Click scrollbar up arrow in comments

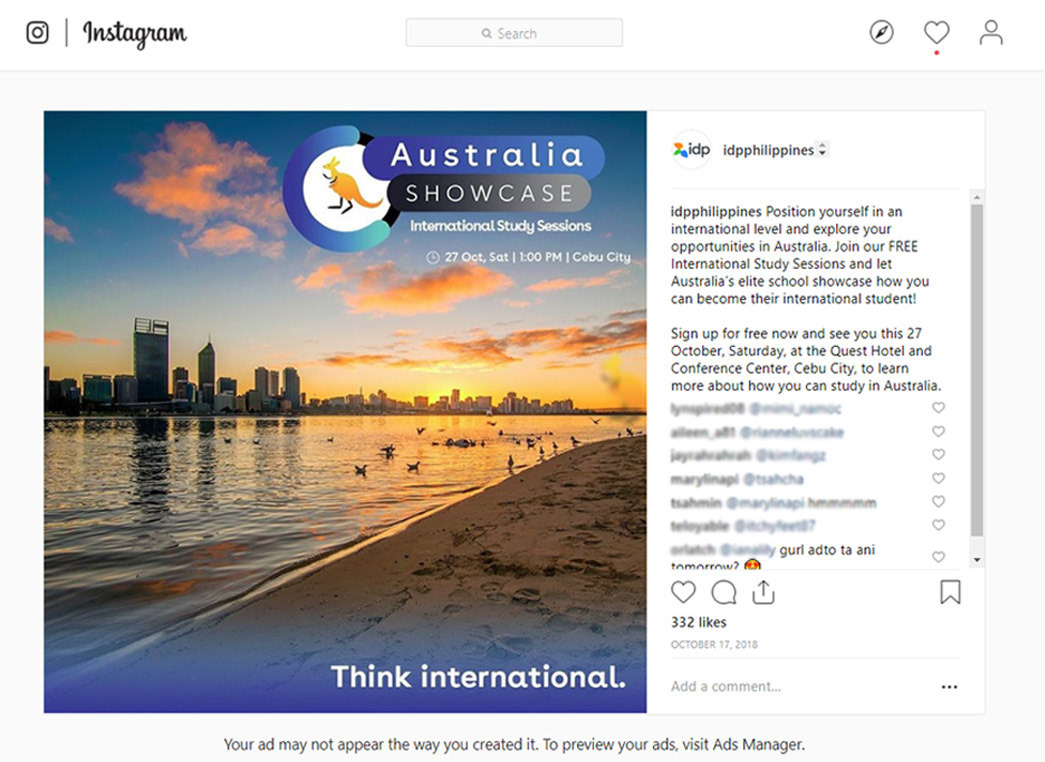point(977,197)
